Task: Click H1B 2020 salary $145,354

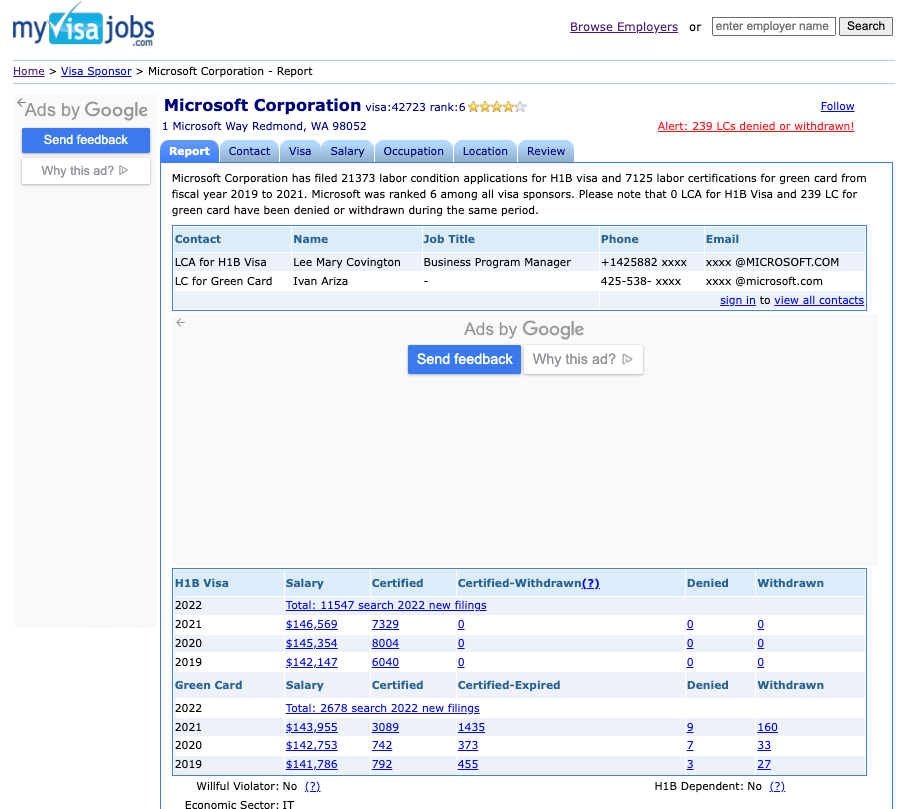Action: point(312,643)
